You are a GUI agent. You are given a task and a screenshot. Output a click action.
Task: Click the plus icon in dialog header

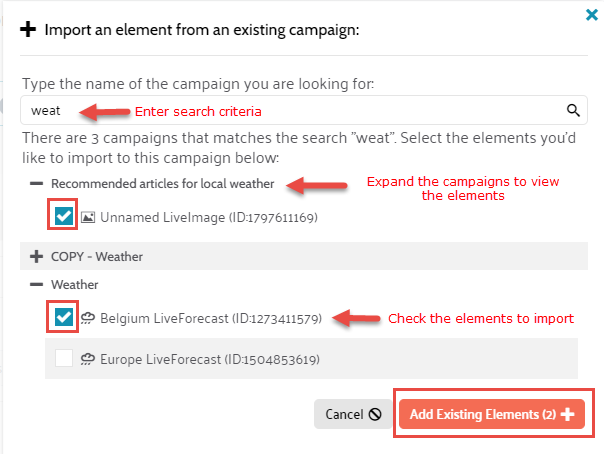[29, 30]
